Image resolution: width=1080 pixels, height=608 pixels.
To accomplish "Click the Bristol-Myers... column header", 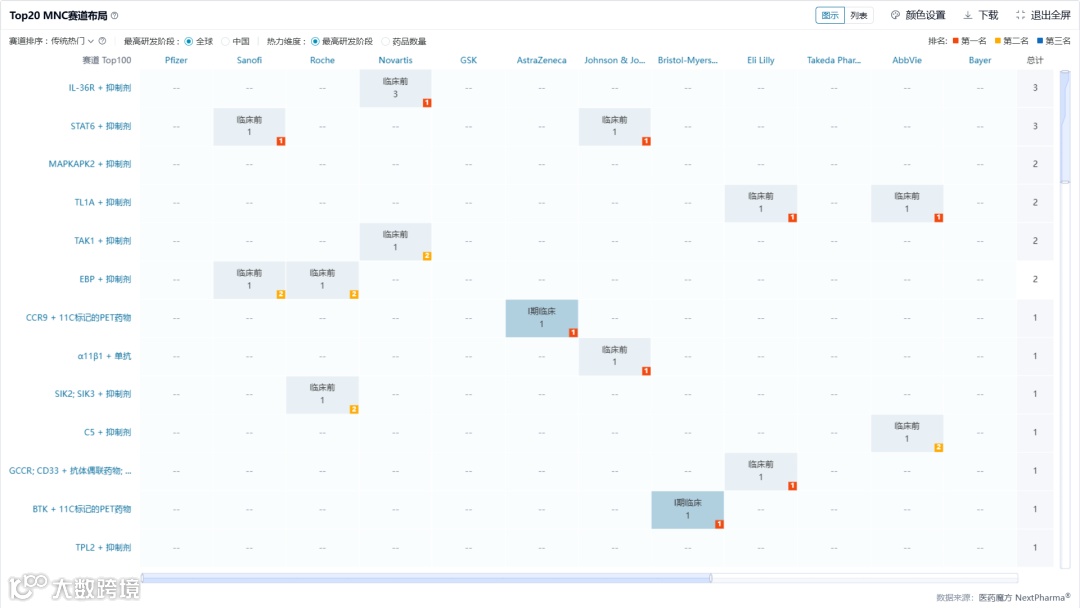I will pos(687,61).
